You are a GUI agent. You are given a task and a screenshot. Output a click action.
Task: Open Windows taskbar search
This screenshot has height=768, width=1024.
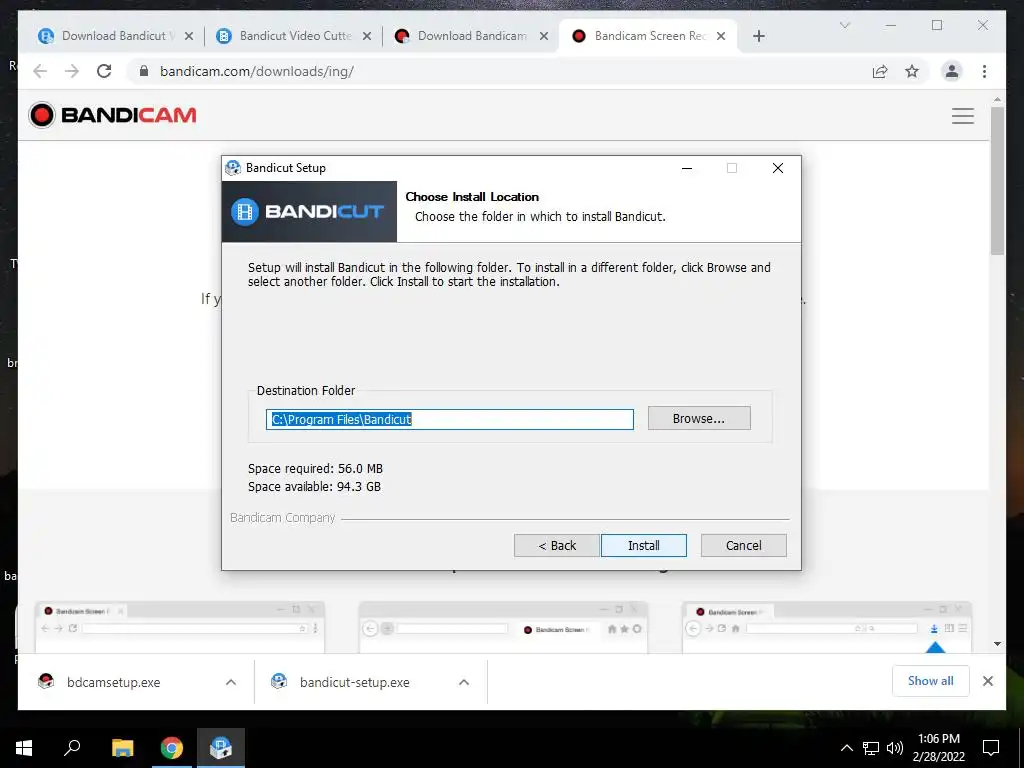pos(72,748)
